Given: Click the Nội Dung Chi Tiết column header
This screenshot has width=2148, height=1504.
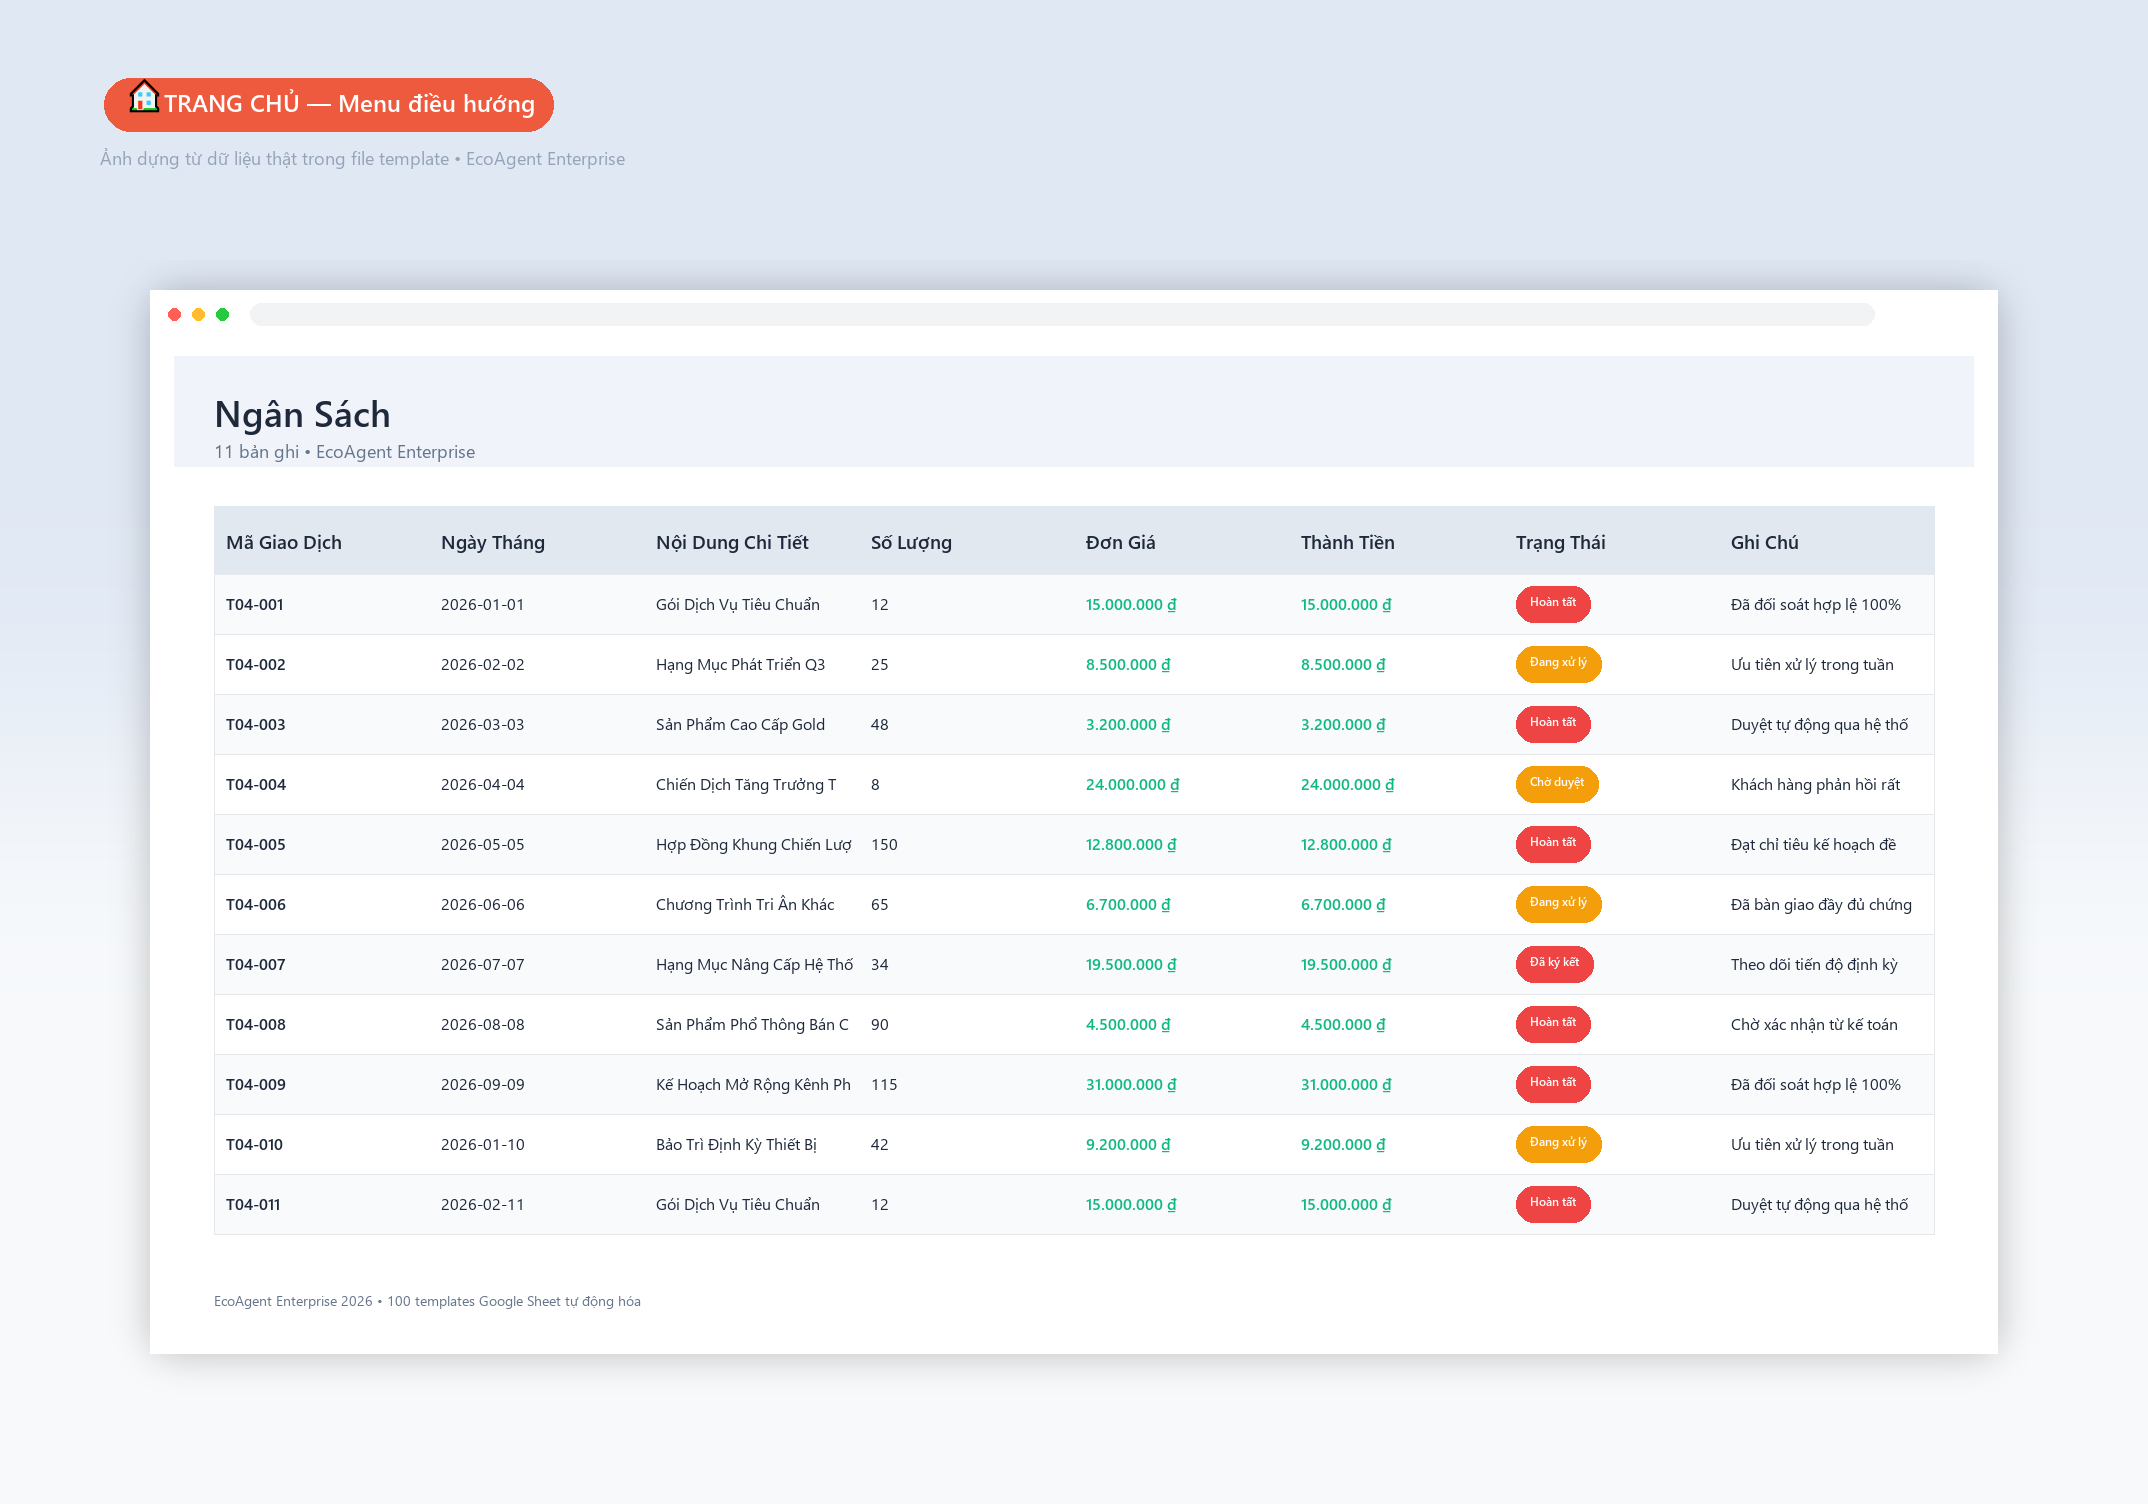Looking at the screenshot, I should tap(732, 542).
